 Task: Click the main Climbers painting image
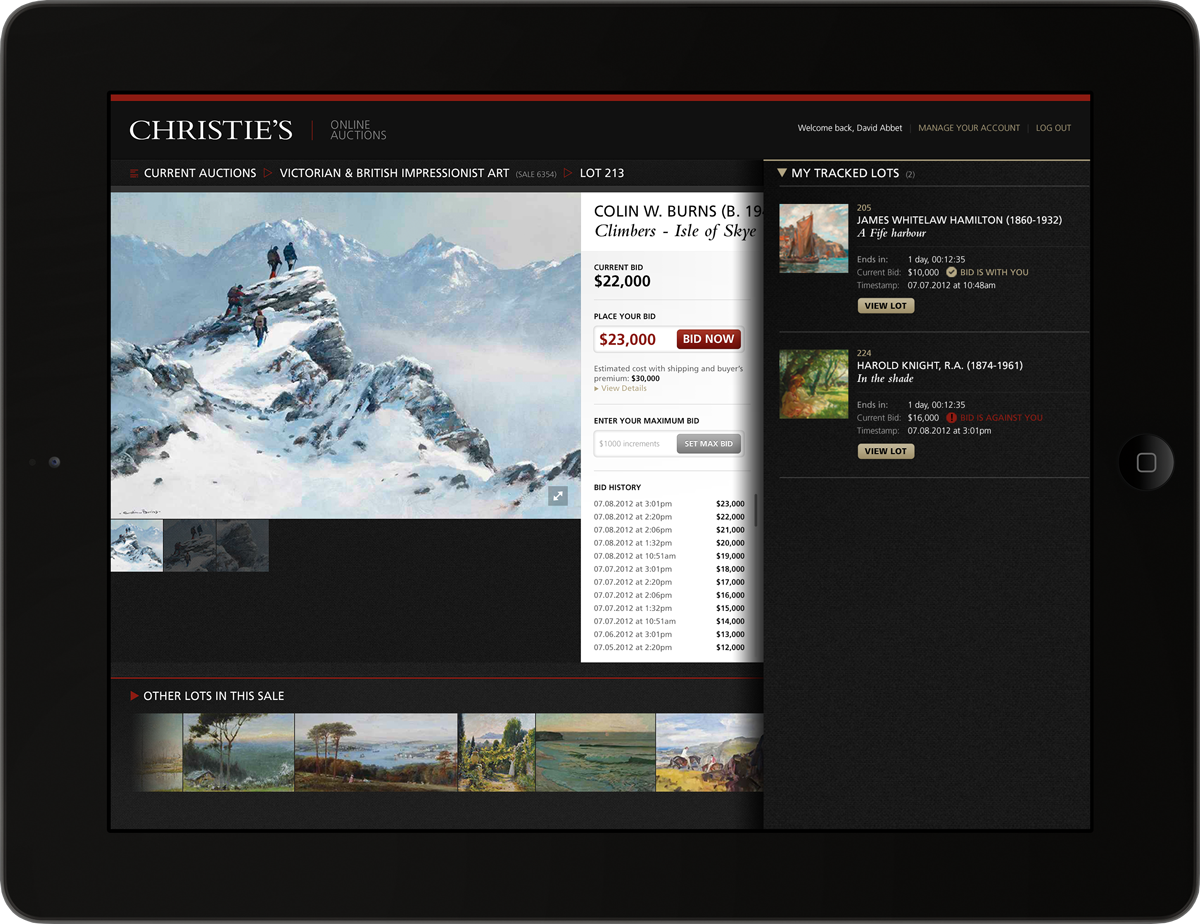pos(346,355)
